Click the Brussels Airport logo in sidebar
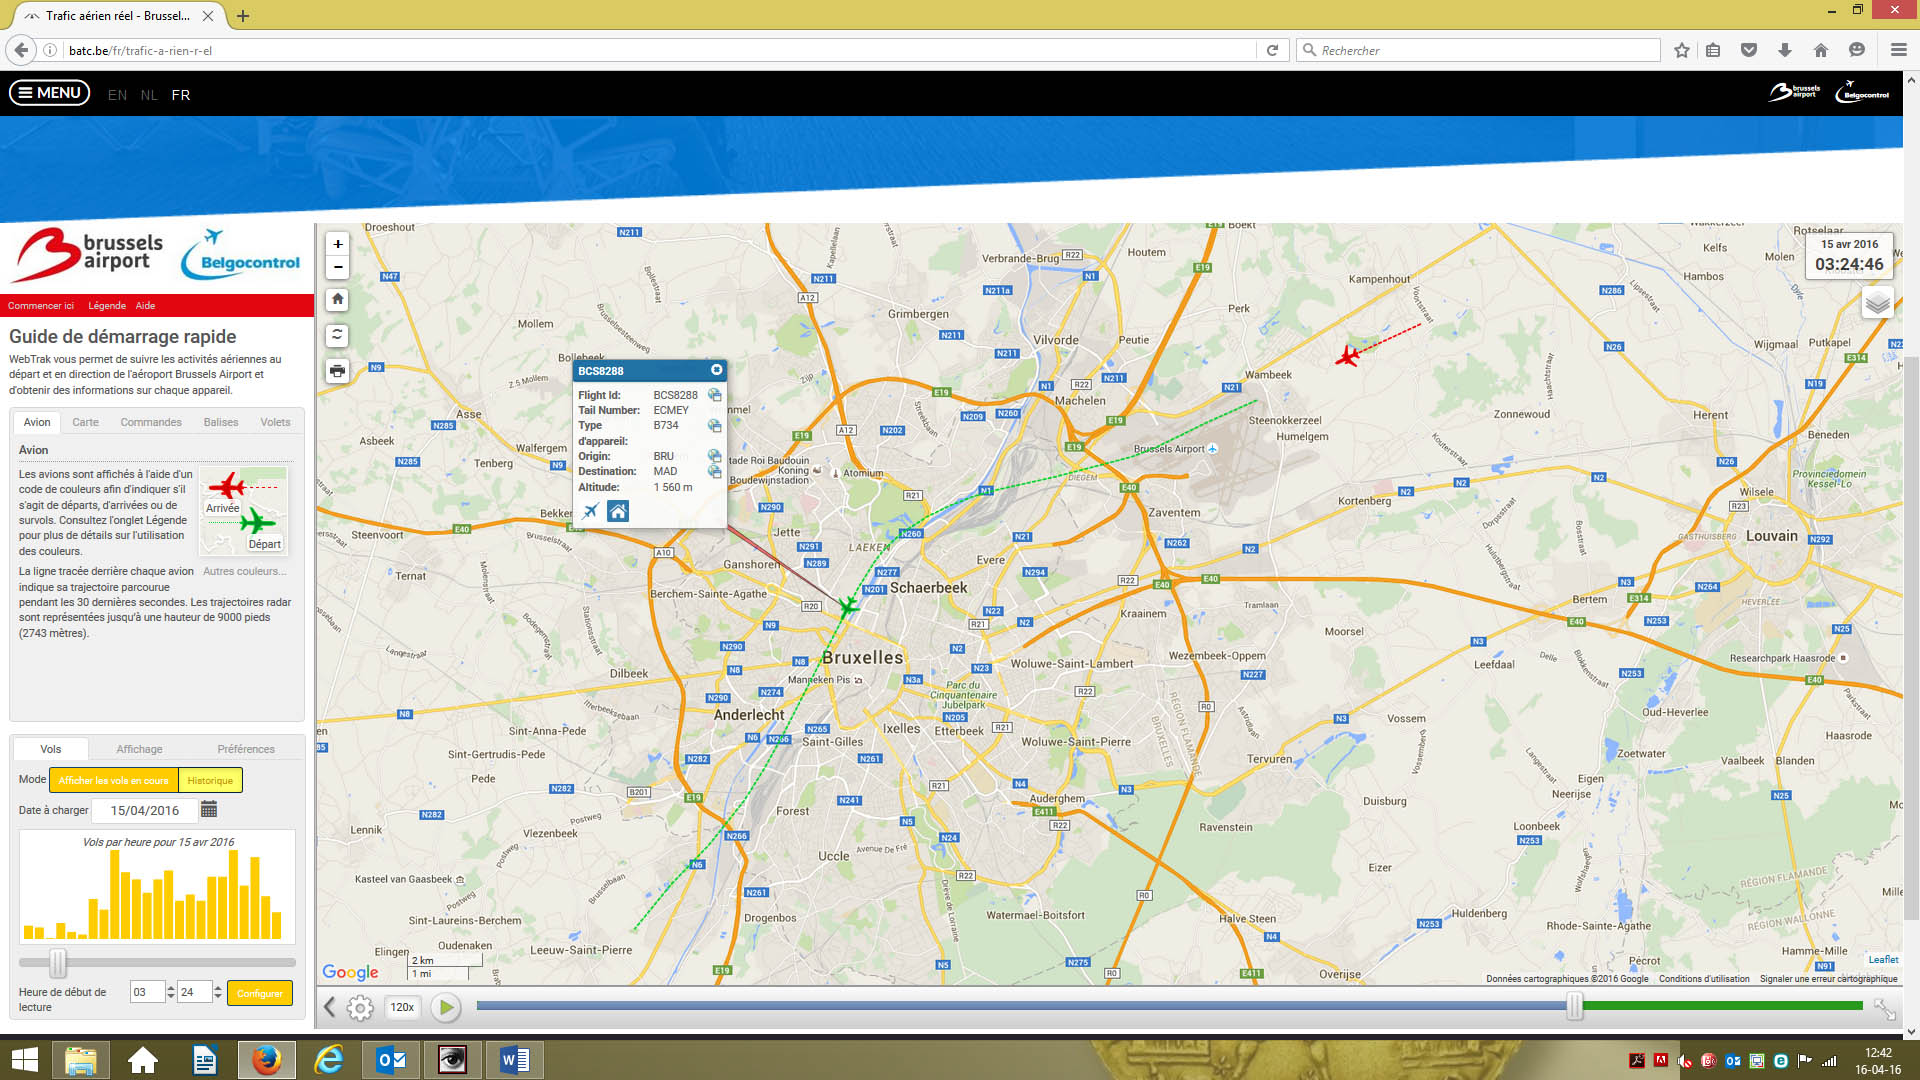This screenshot has width=1920, height=1080. click(89, 255)
